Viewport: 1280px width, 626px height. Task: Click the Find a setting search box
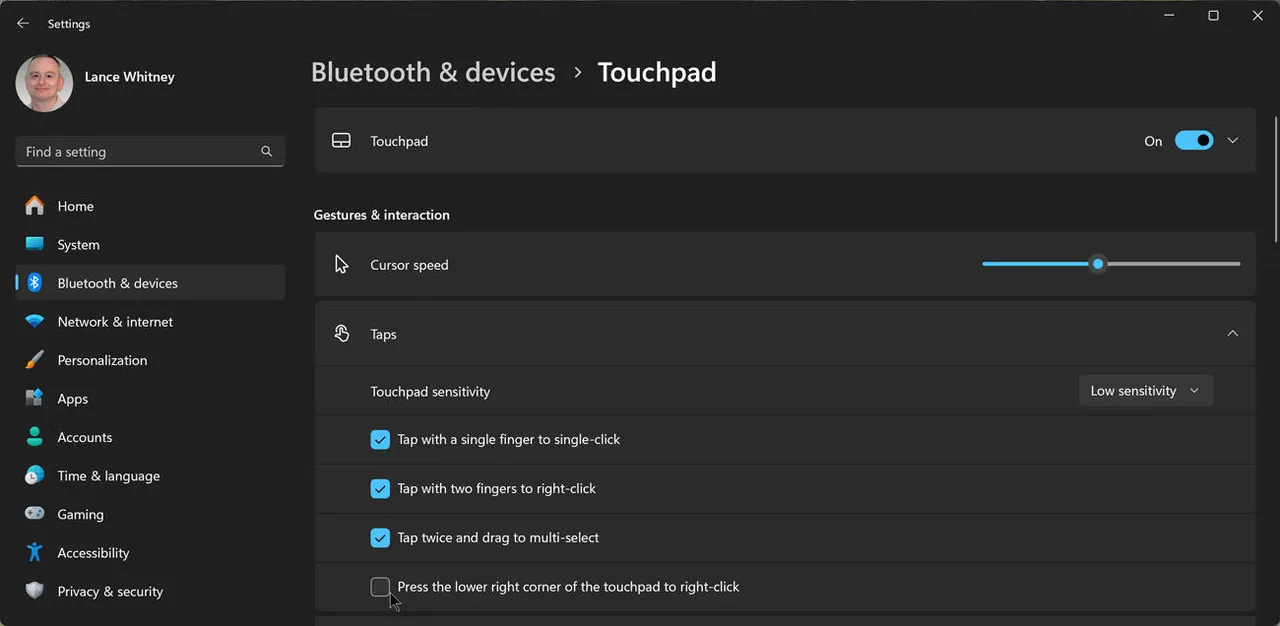[150, 151]
